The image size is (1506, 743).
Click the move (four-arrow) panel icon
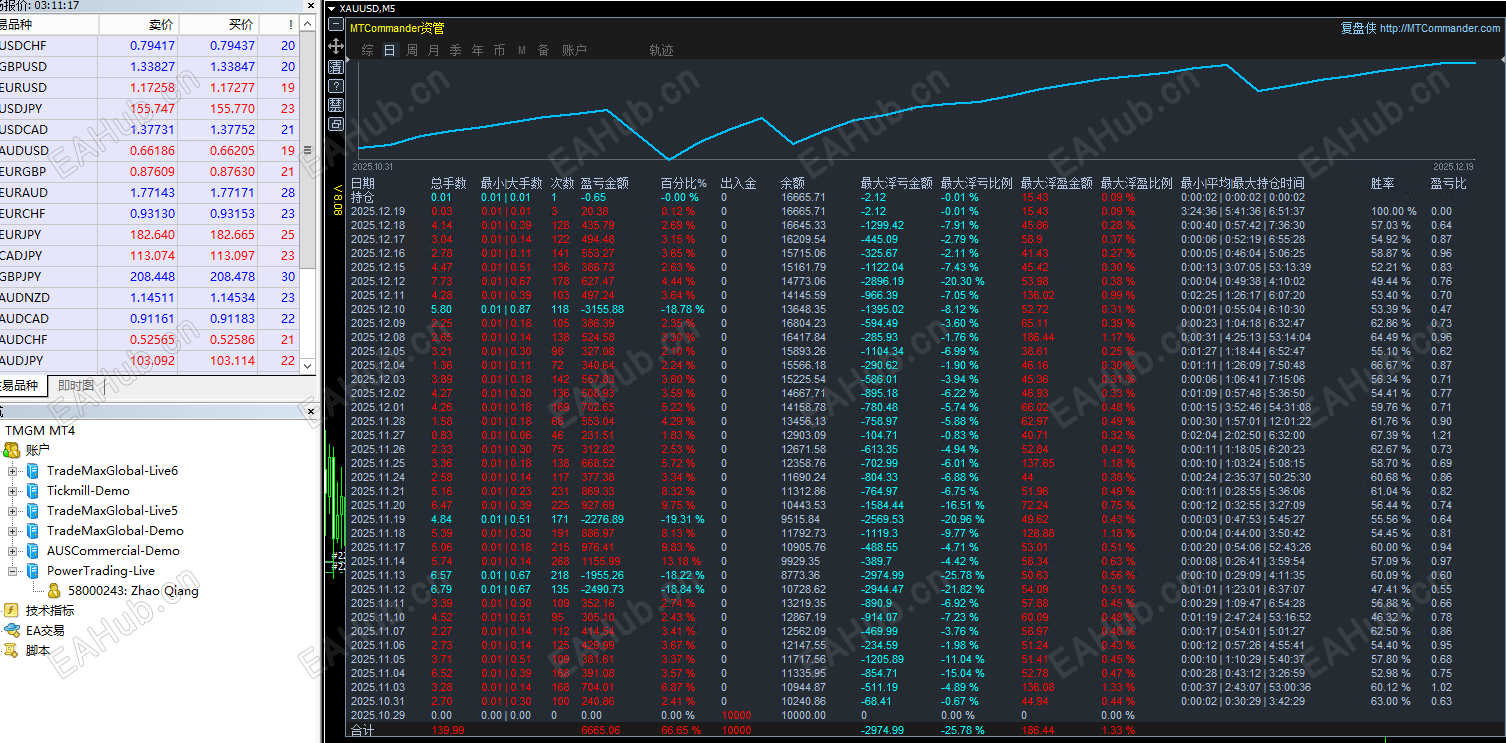click(x=336, y=46)
